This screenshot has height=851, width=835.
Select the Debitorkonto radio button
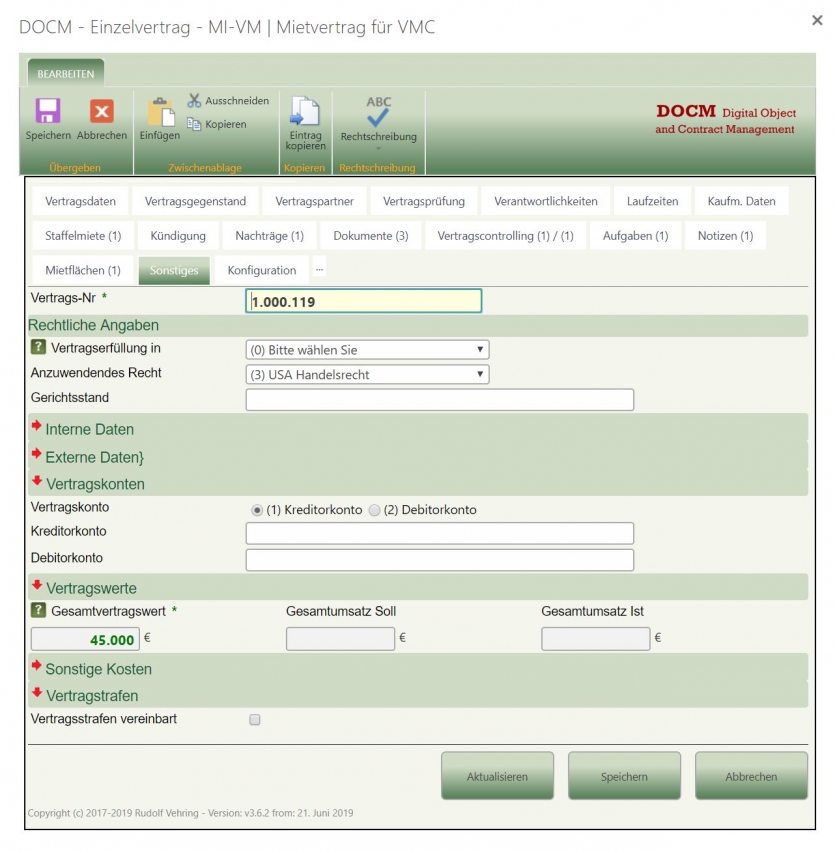click(374, 510)
